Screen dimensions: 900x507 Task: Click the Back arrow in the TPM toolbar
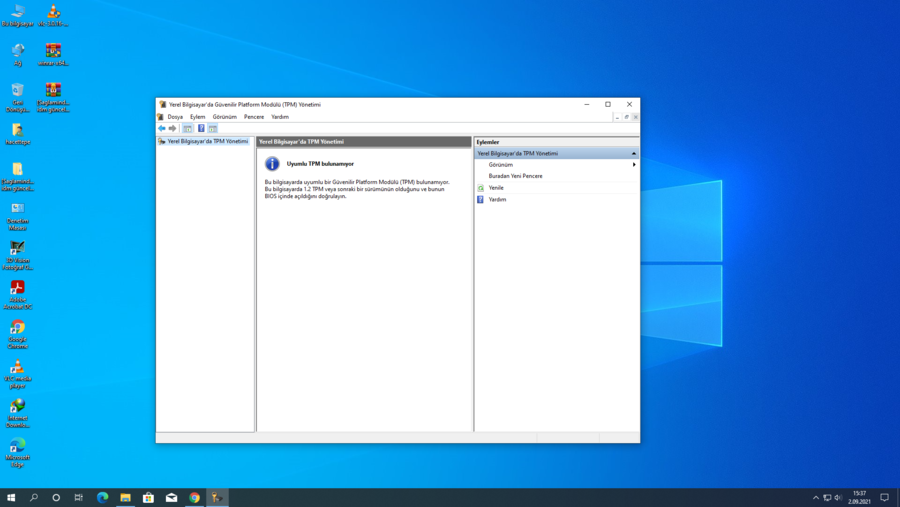point(162,129)
